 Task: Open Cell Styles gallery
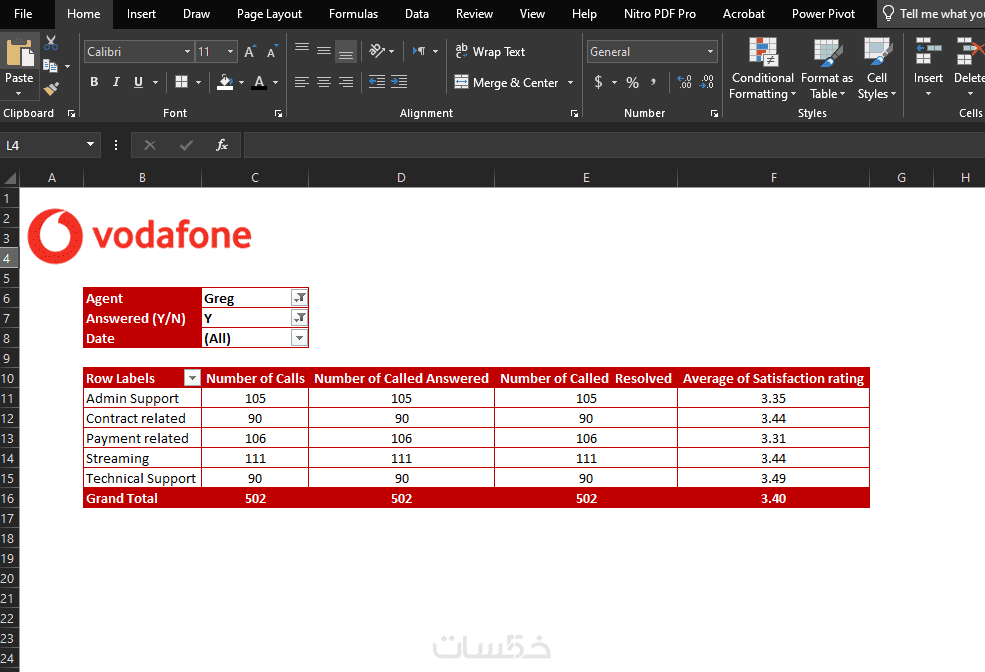click(x=876, y=68)
